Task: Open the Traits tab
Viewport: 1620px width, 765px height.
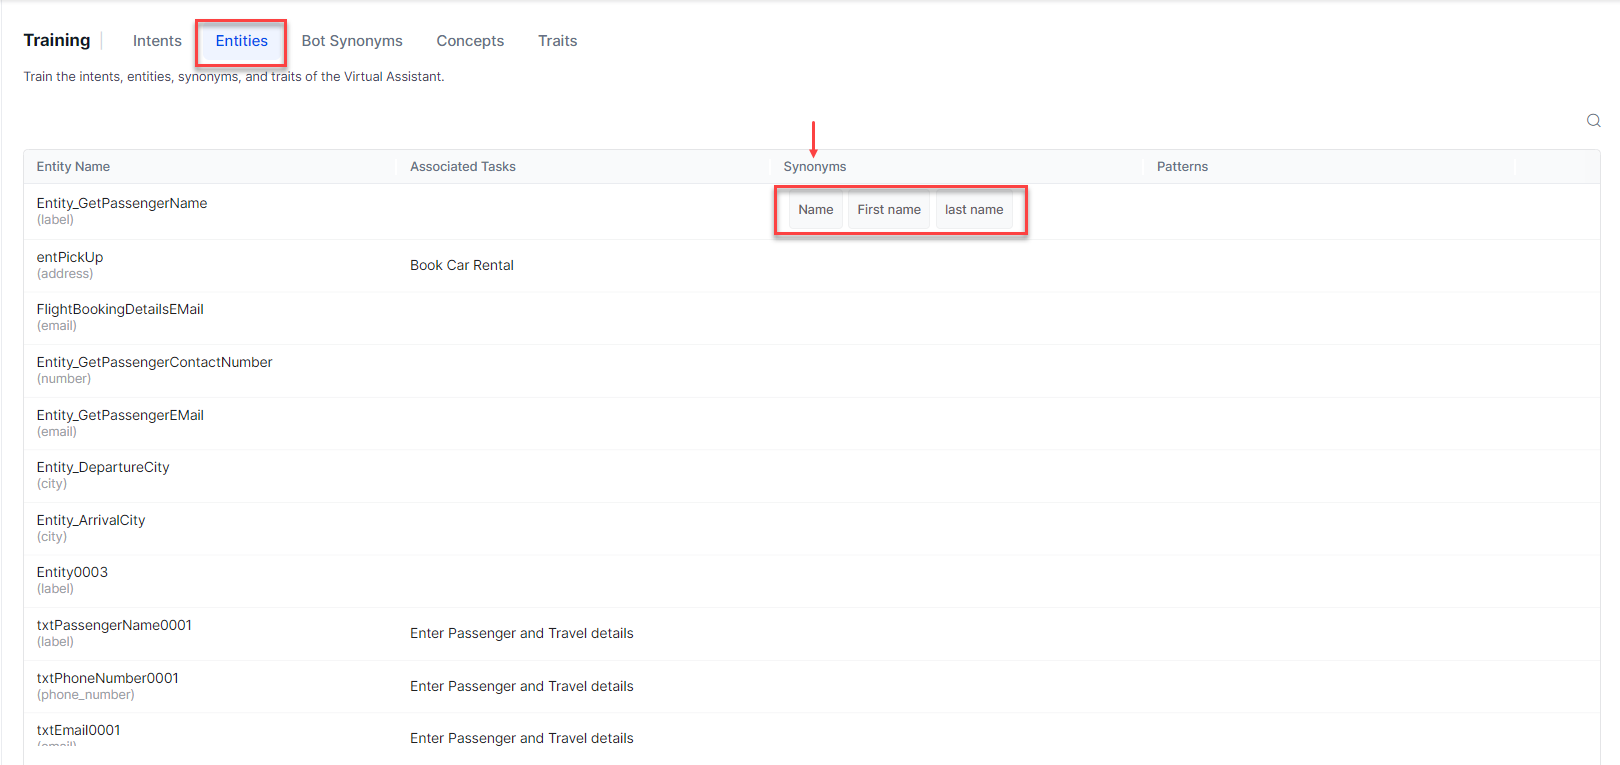Action: (x=557, y=41)
